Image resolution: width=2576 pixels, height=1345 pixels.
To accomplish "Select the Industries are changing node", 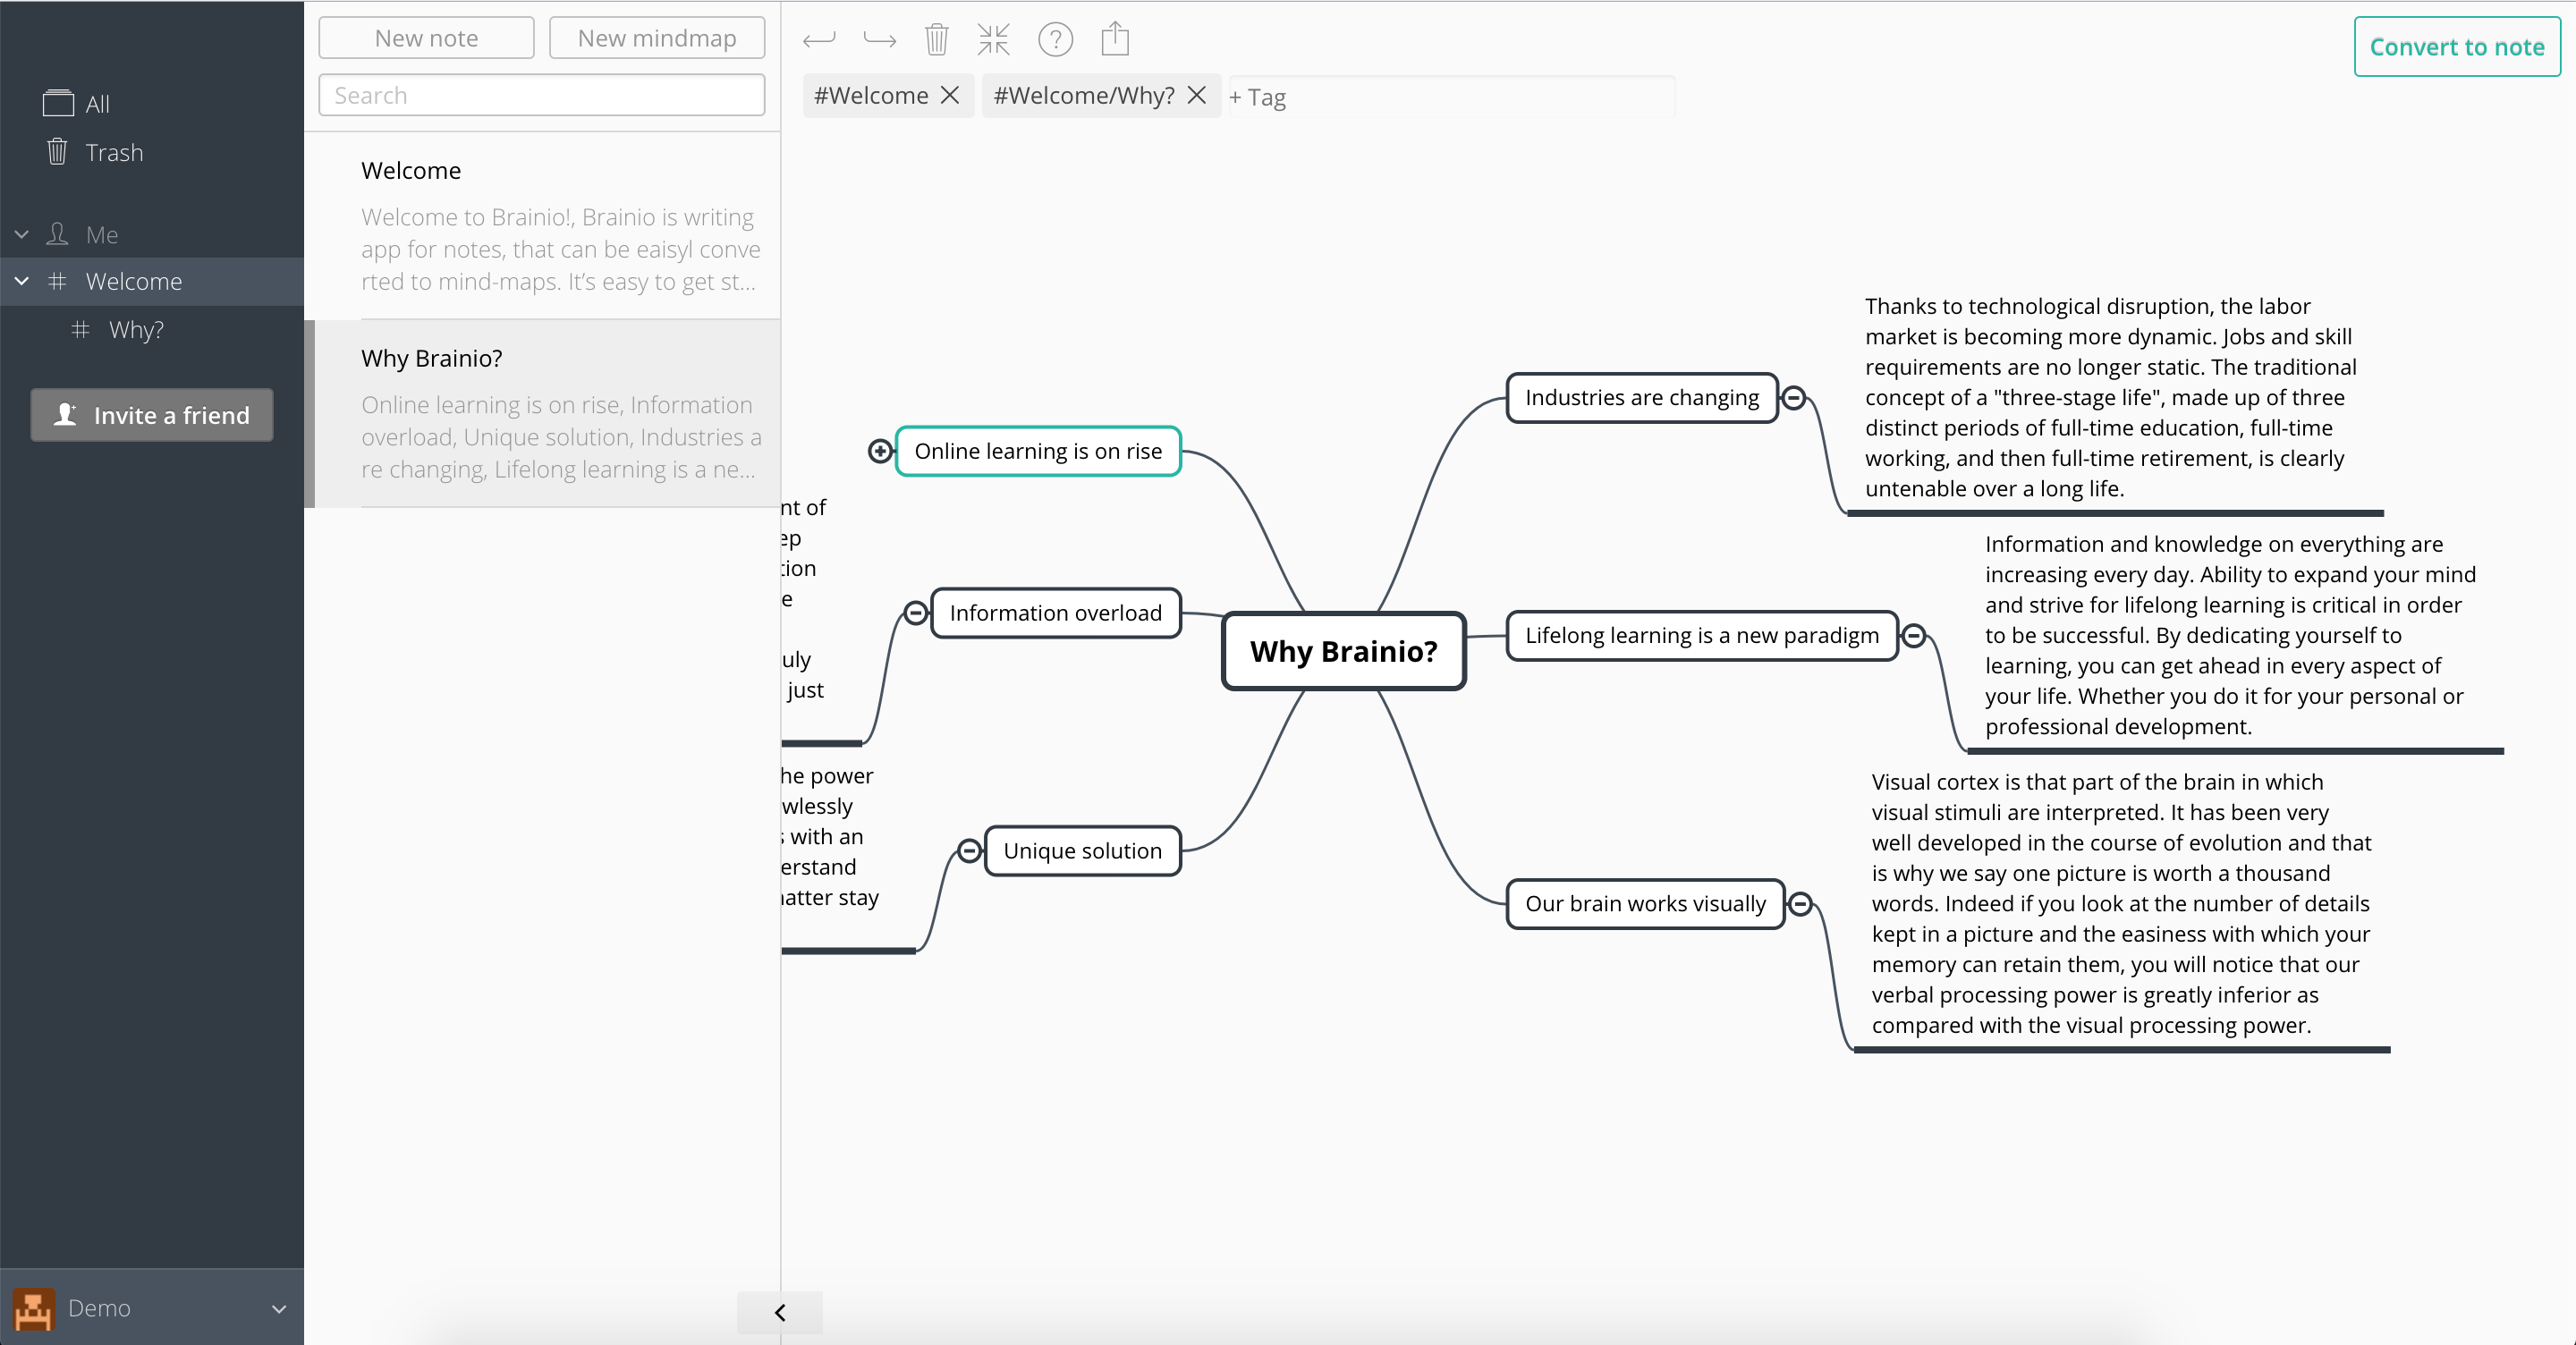I will click(1642, 398).
